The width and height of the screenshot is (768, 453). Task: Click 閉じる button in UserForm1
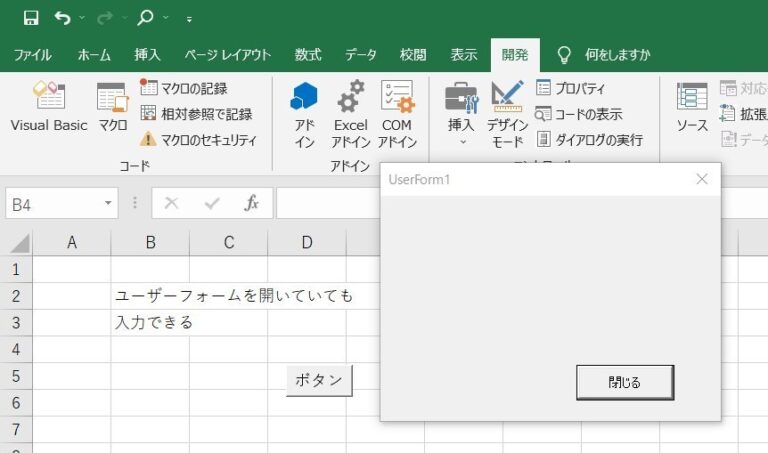pyautogui.click(x=625, y=382)
